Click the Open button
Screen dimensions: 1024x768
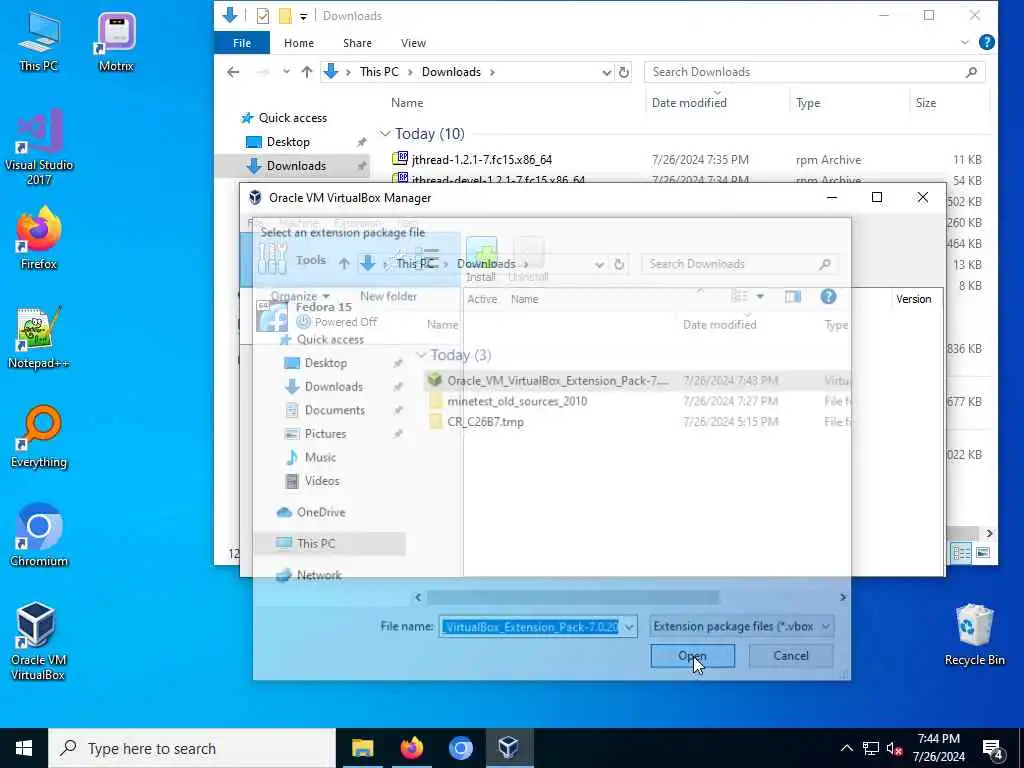pos(692,656)
